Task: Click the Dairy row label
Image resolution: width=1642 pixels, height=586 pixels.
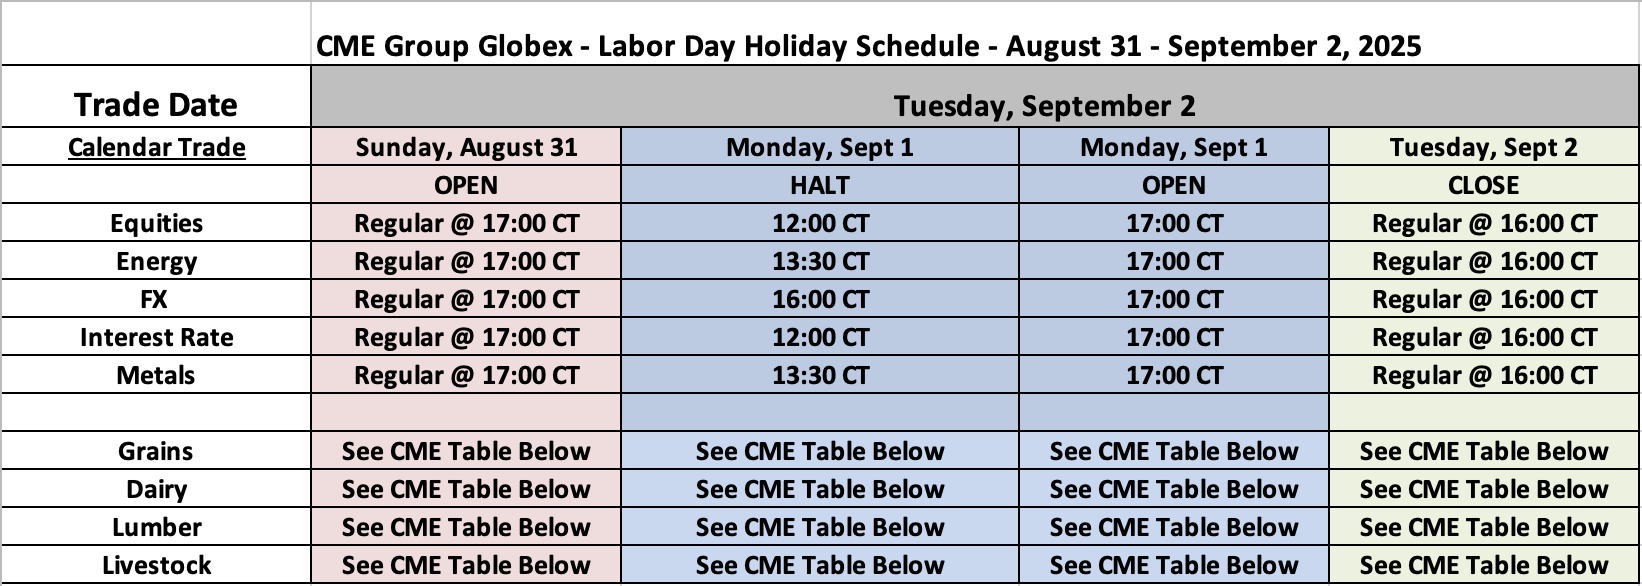Action: [157, 489]
